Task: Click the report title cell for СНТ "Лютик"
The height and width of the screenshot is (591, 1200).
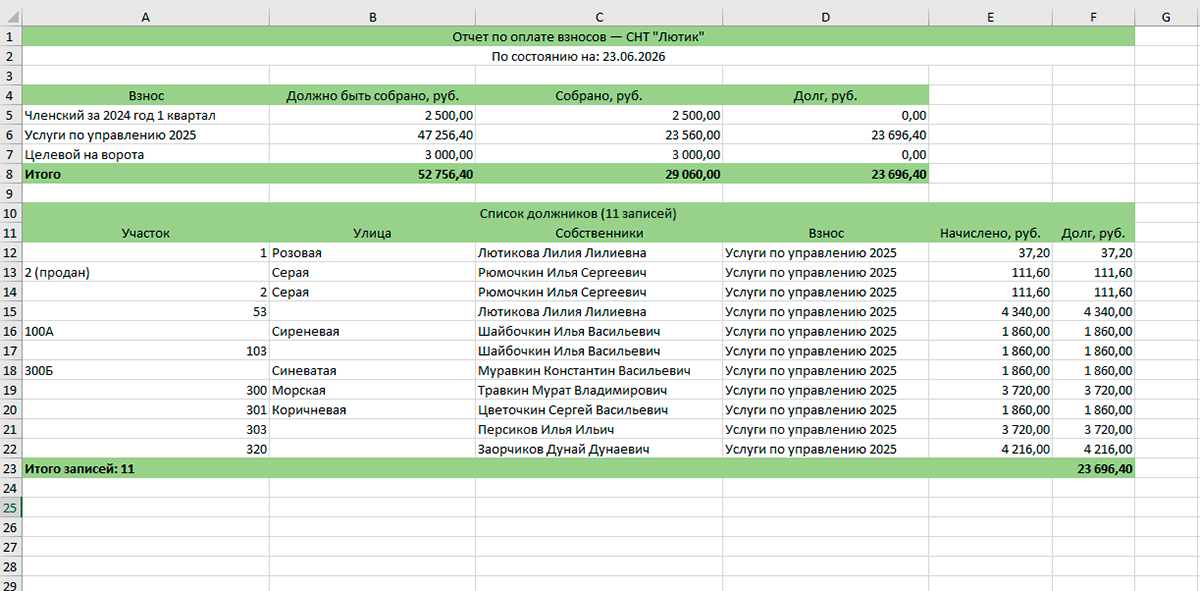Action: click(579, 37)
